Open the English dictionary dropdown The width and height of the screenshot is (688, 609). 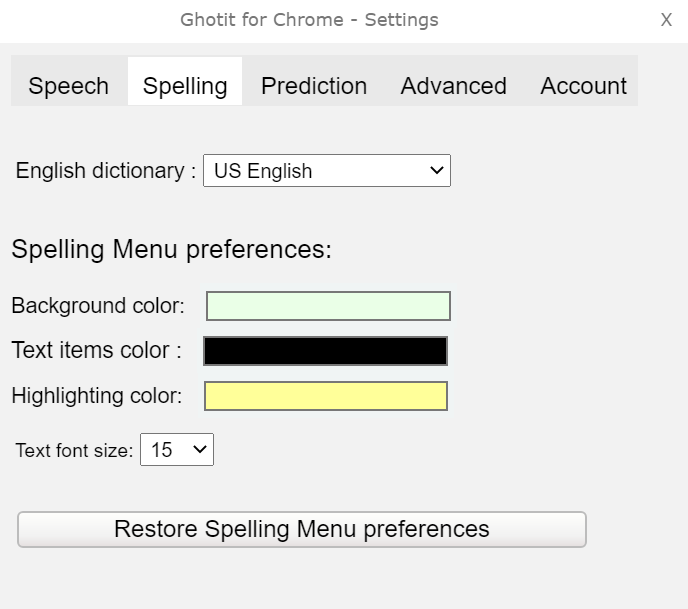pos(327,170)
